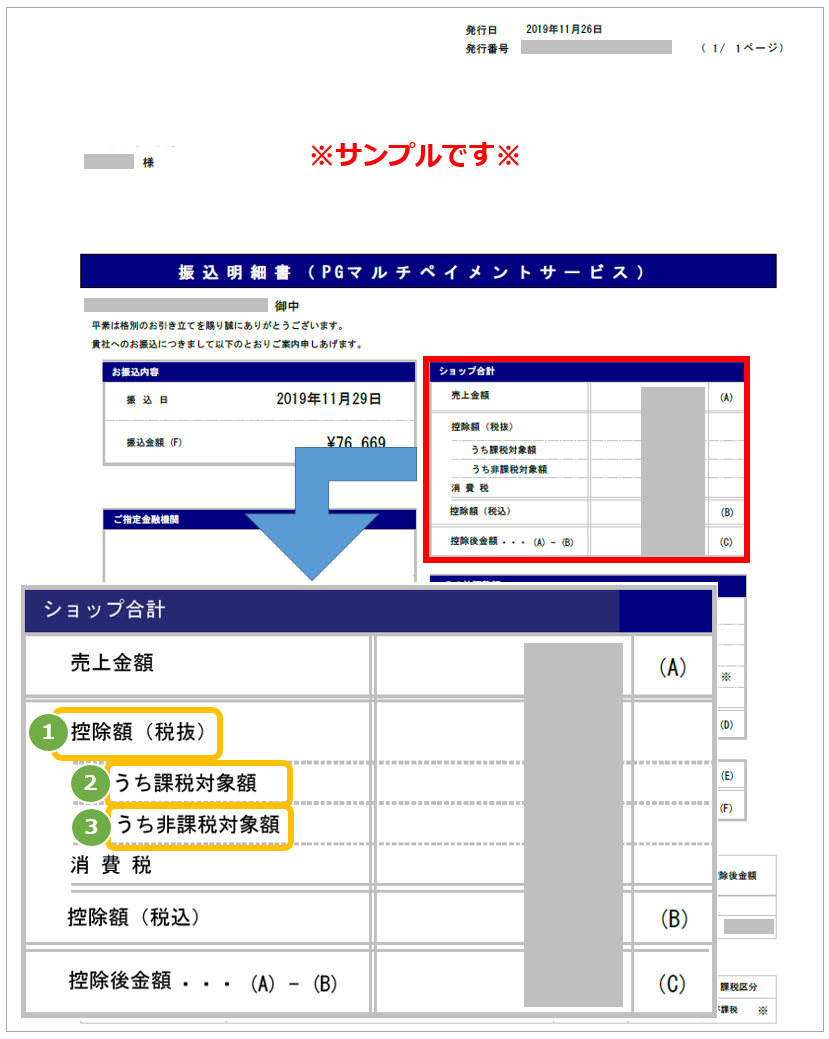
Task: Click the 発行日 label at the top
Action: click(x=481, y=30)
